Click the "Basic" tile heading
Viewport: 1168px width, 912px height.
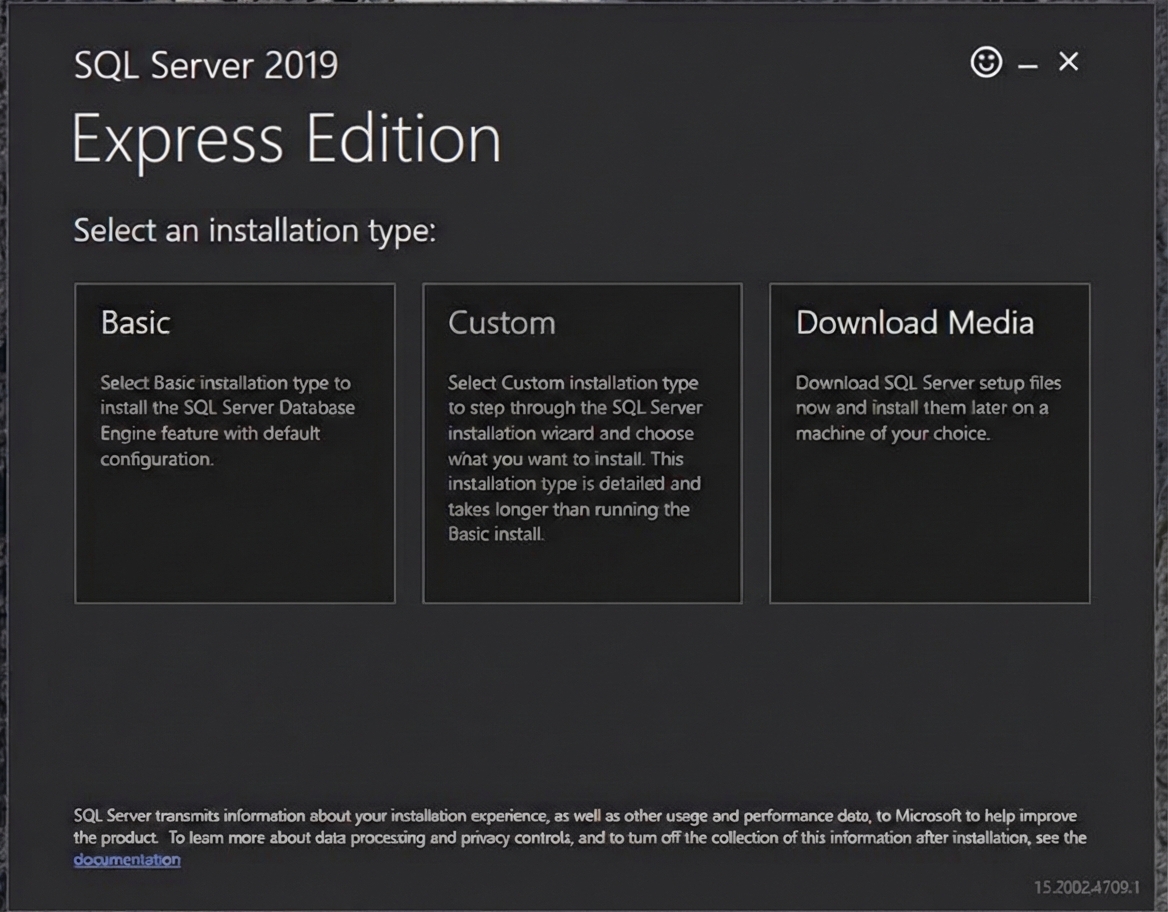point(136,323)
